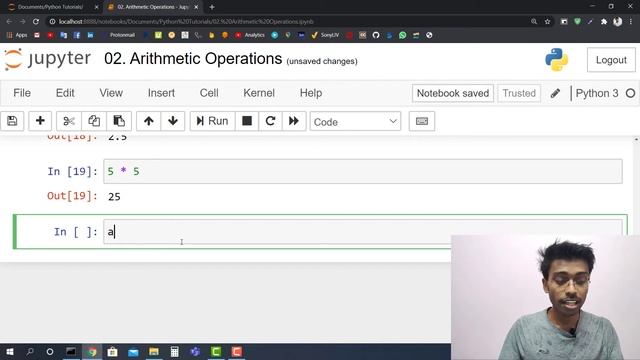
Task: Click the kernel idle circle indicator
Action: point(630,93)
